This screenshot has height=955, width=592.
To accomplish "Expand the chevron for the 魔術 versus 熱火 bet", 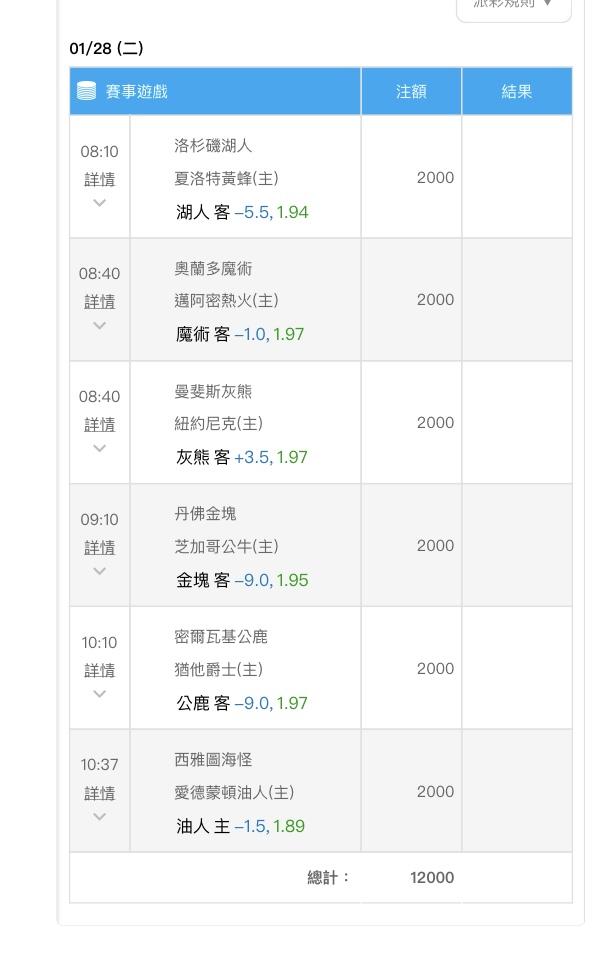I will (x=99, y=325).
